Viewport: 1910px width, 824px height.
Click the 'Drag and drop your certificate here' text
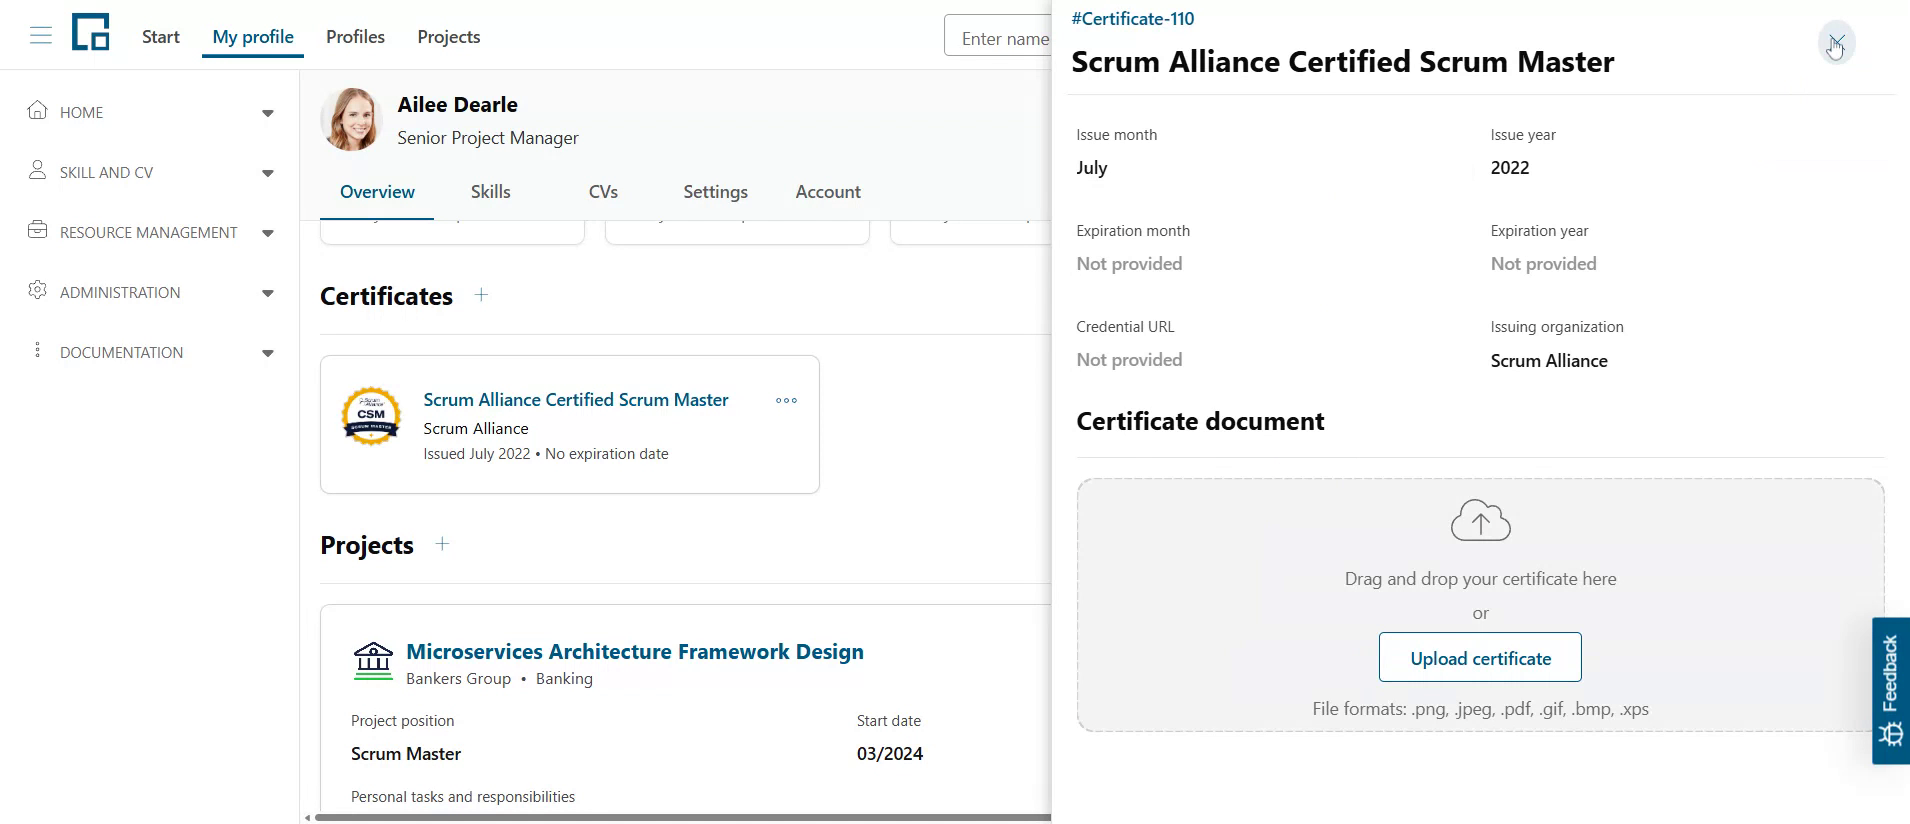tap(1480, 579)
